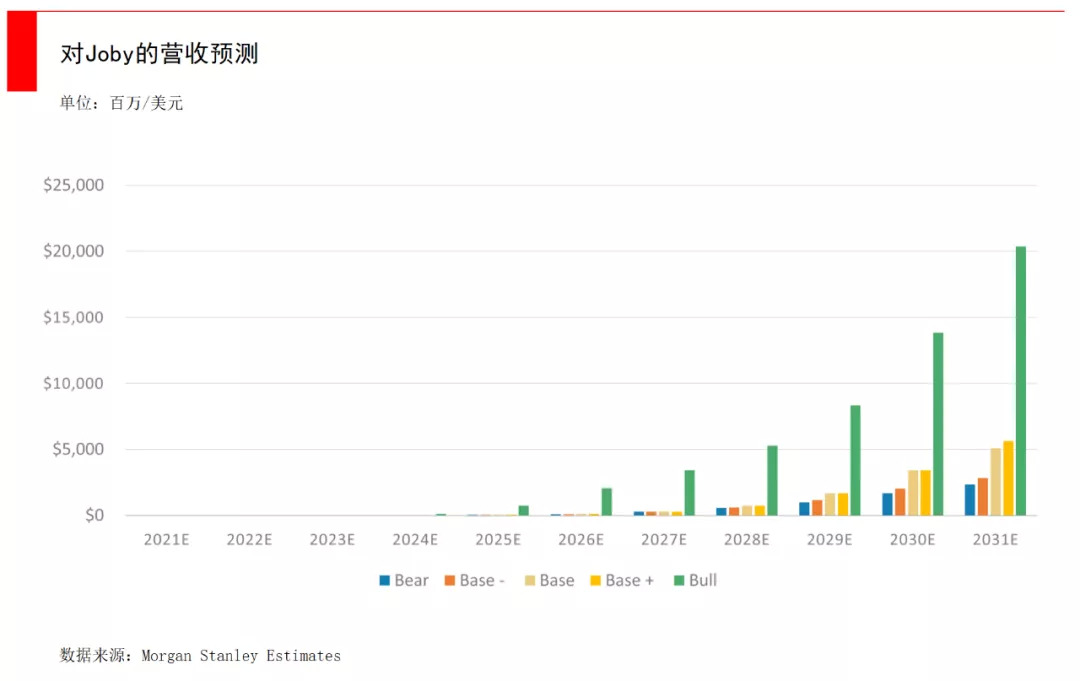Click the green Bull bar for 2030E

click(x=938, y=424)
